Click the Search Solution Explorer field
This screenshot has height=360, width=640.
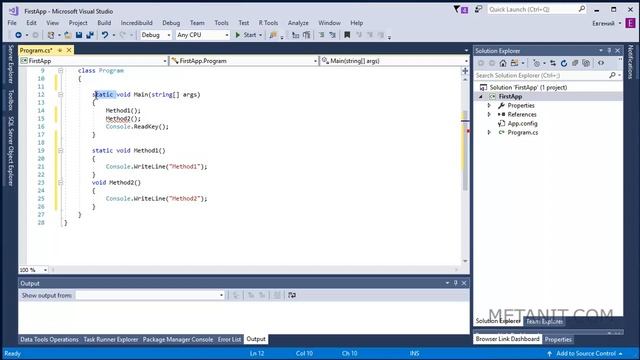(548, 76)
